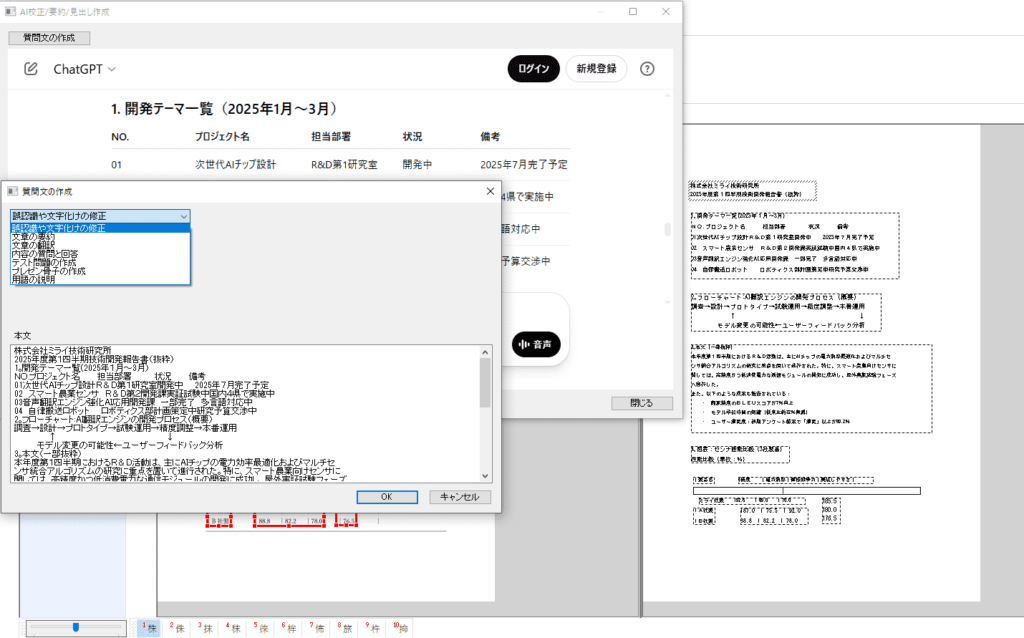
Task: Click the ログイン button
Action: point(534,69)
